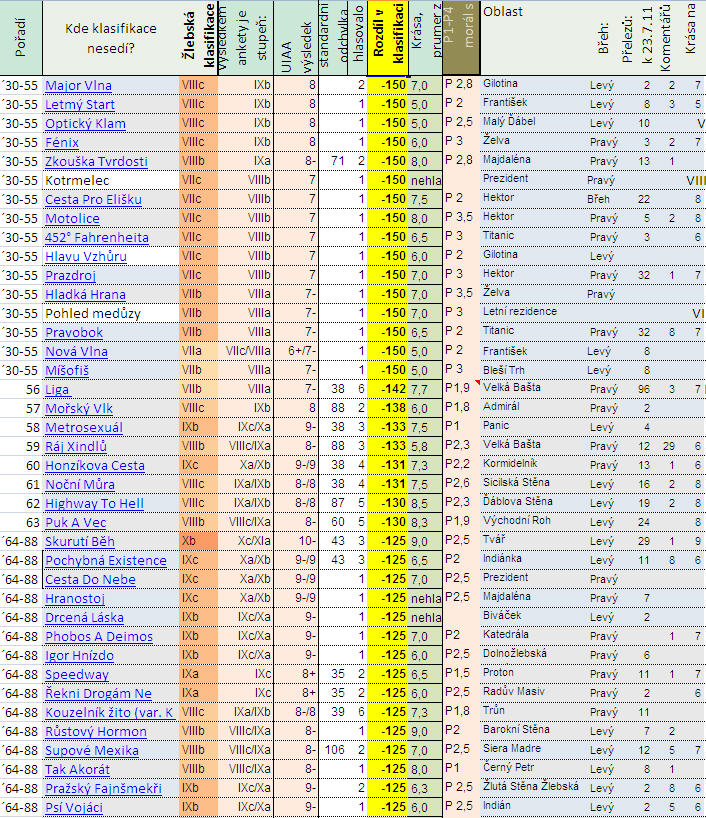
Task: Open the Major Vlna route link
Action: [x=78, y=86]
